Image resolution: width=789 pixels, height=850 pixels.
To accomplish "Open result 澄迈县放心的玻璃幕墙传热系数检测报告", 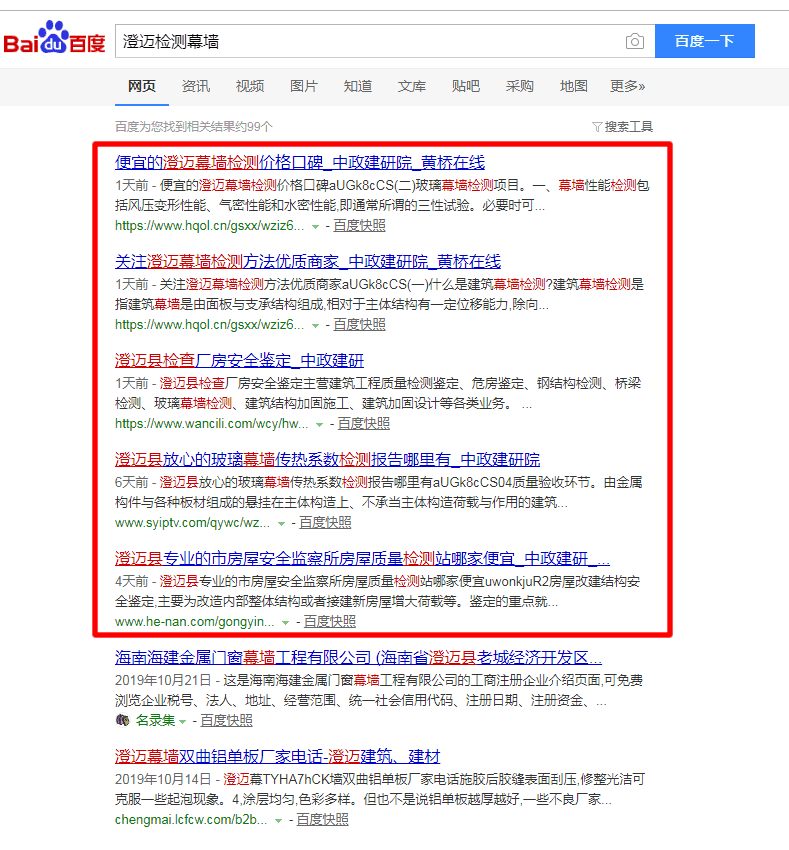I will point(328,460).
